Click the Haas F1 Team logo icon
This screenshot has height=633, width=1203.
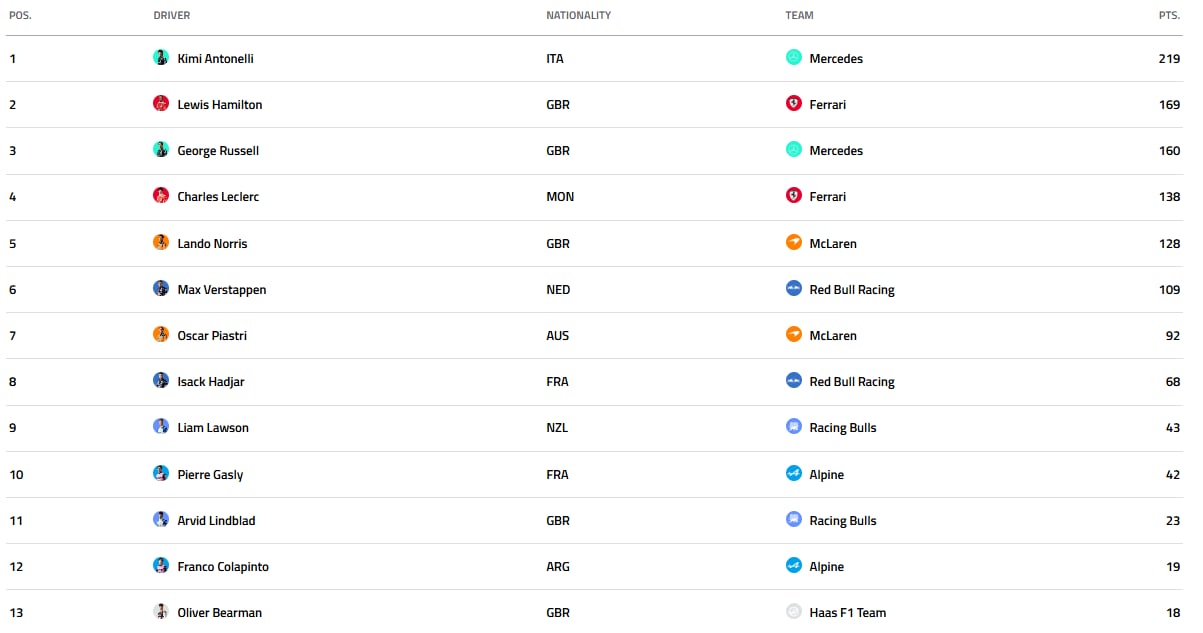tap(794, 612)
